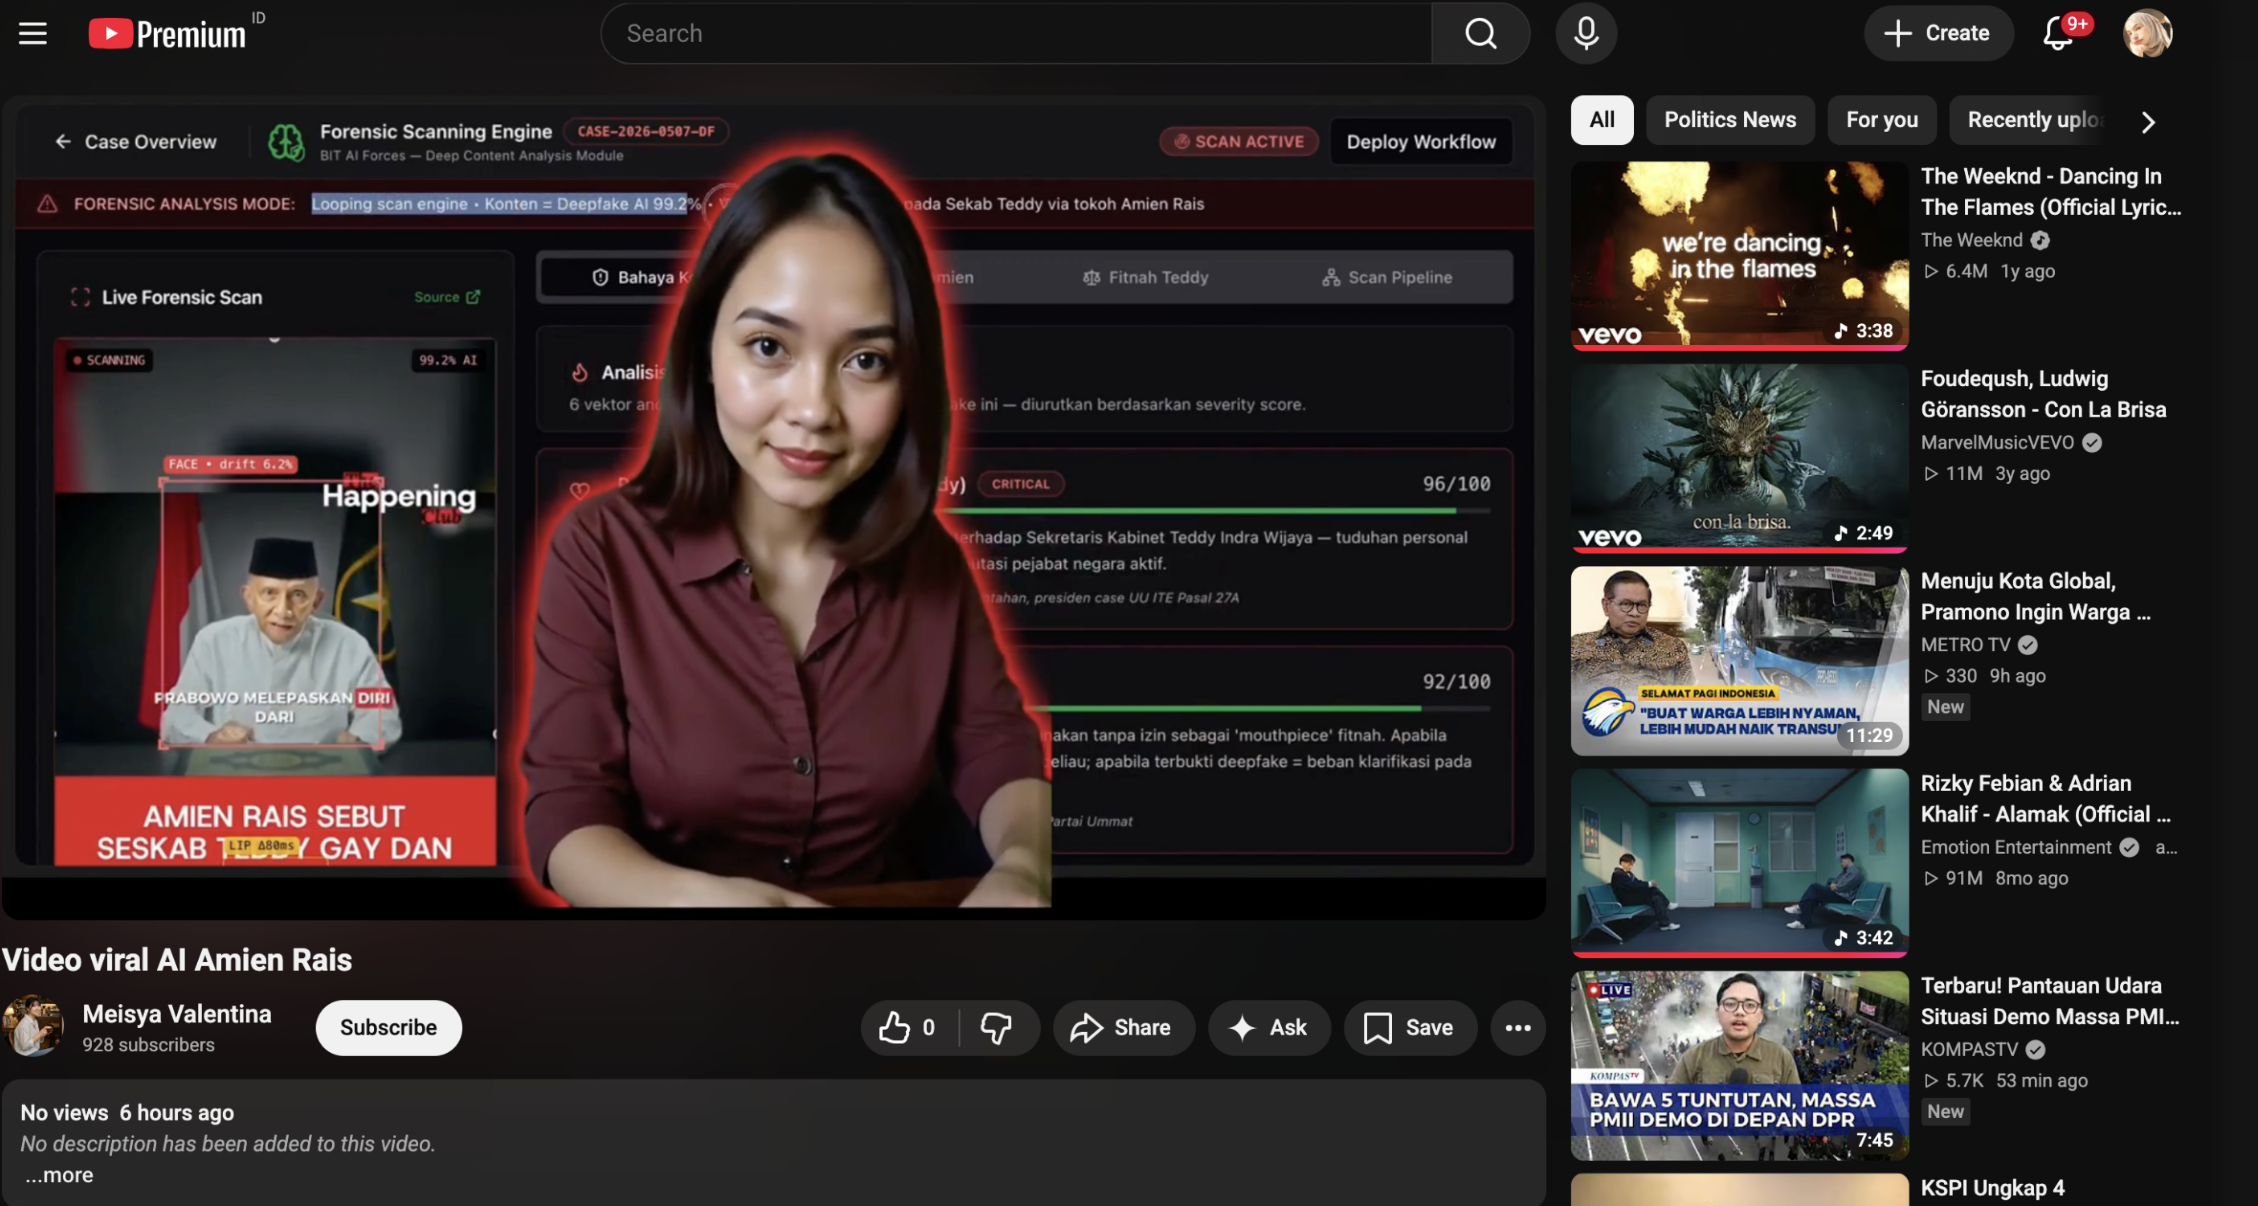Click "No views 6 hours ago" text
The width and height of the screenshot is (2258, 1206).
(x=127, y=1113)
